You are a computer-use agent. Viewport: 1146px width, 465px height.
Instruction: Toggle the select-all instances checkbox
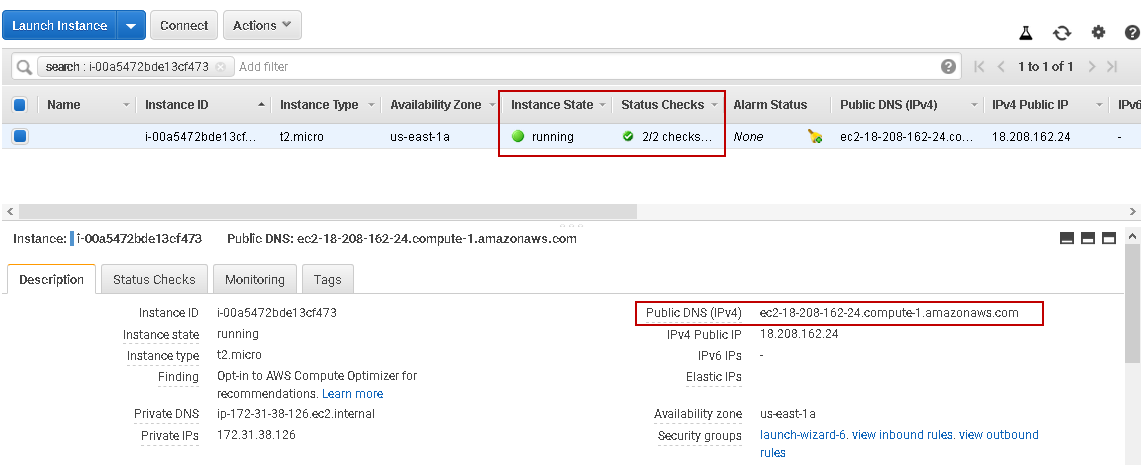[20, 105]
